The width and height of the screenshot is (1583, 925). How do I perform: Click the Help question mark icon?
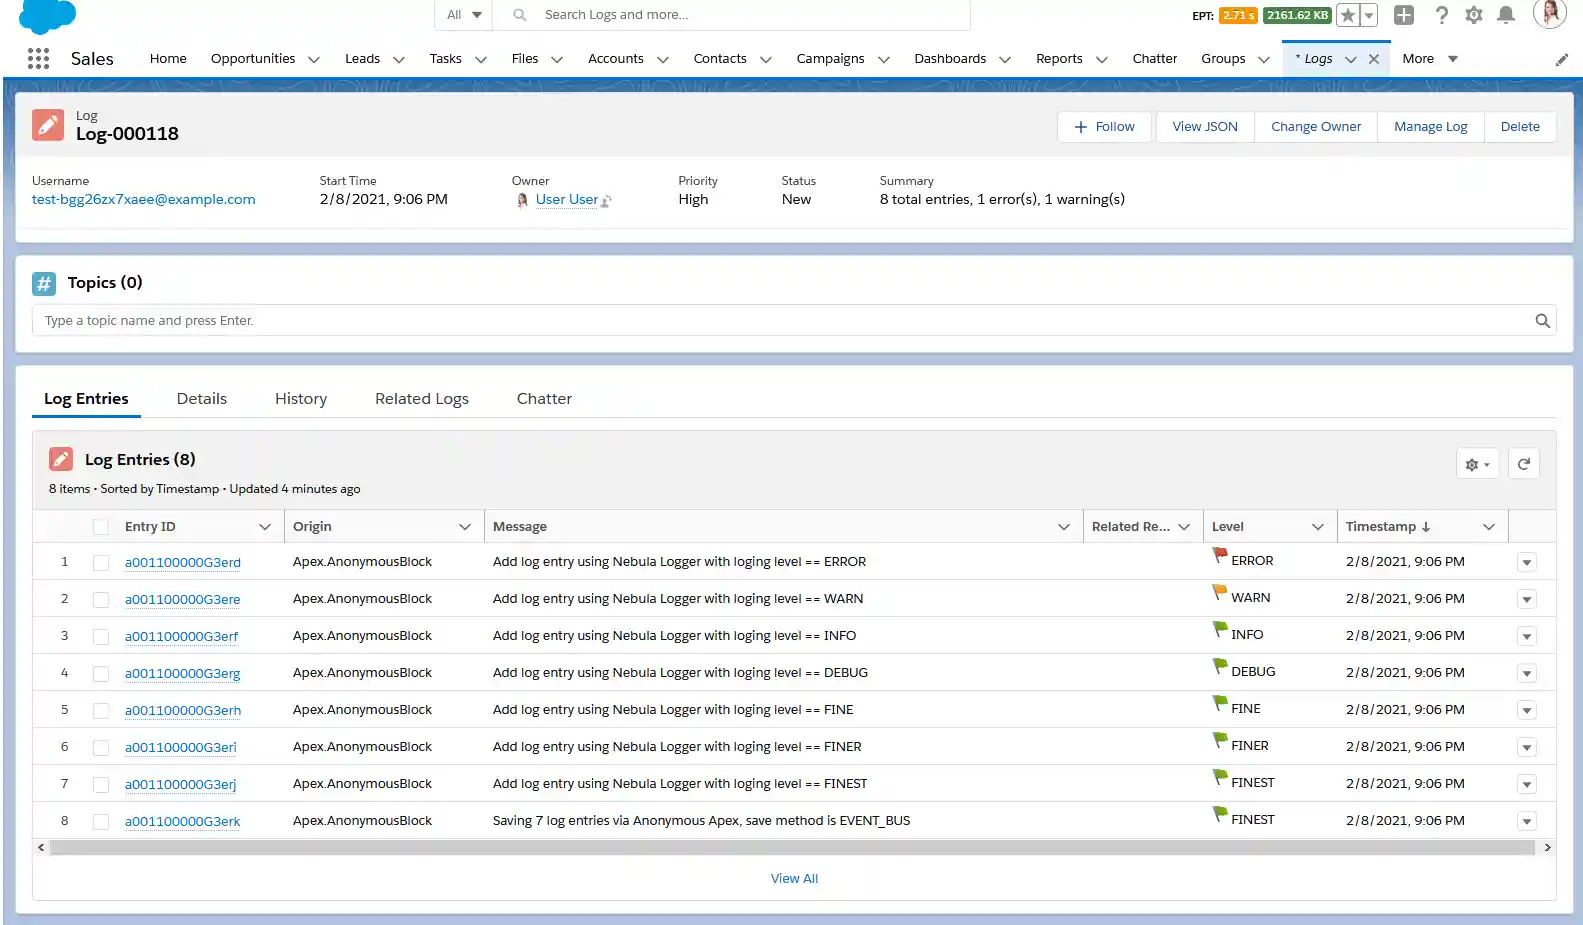tap(1441, 15)
